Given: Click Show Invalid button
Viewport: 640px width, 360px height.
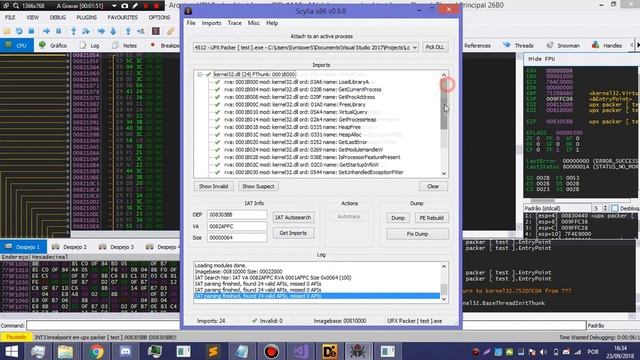Looking at the screenshot, I should coord(213,187).
